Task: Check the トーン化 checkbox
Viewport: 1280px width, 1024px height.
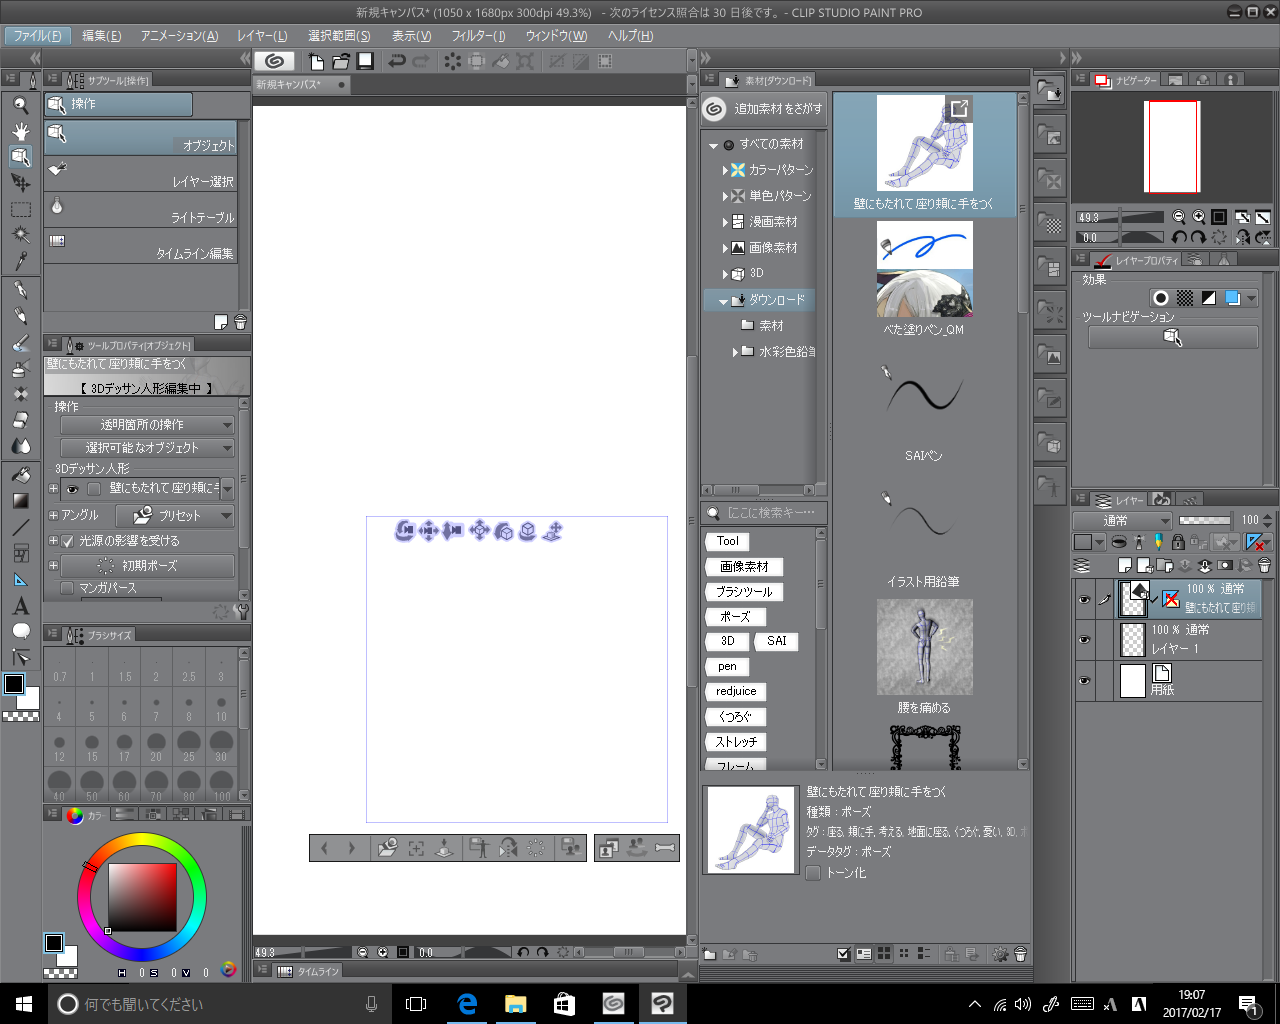Action: click(x=813, y=873)
